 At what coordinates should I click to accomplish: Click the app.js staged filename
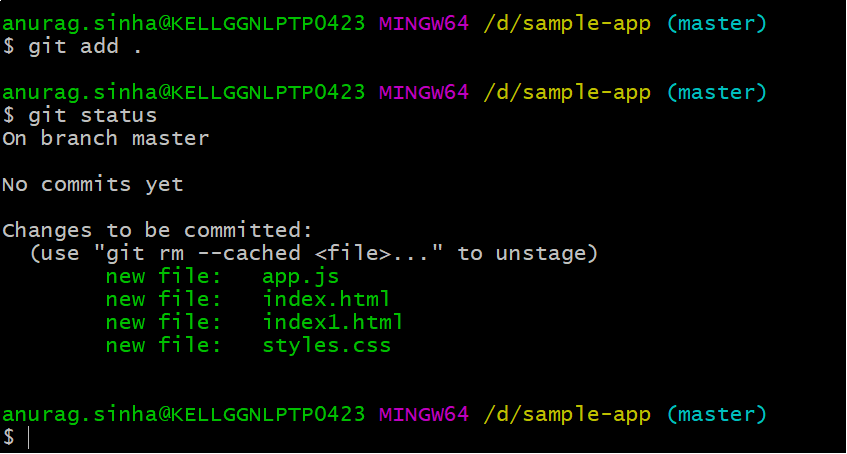click(x=300, y=276)
